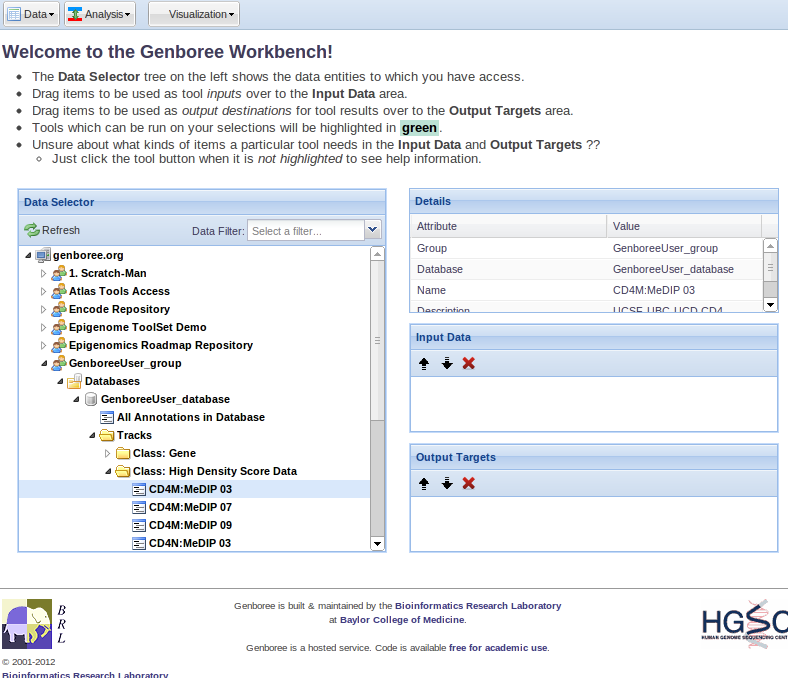Click the BRL elephant logo
The height and width of the screenshot is (678, 788).
[x=27, y=624]
